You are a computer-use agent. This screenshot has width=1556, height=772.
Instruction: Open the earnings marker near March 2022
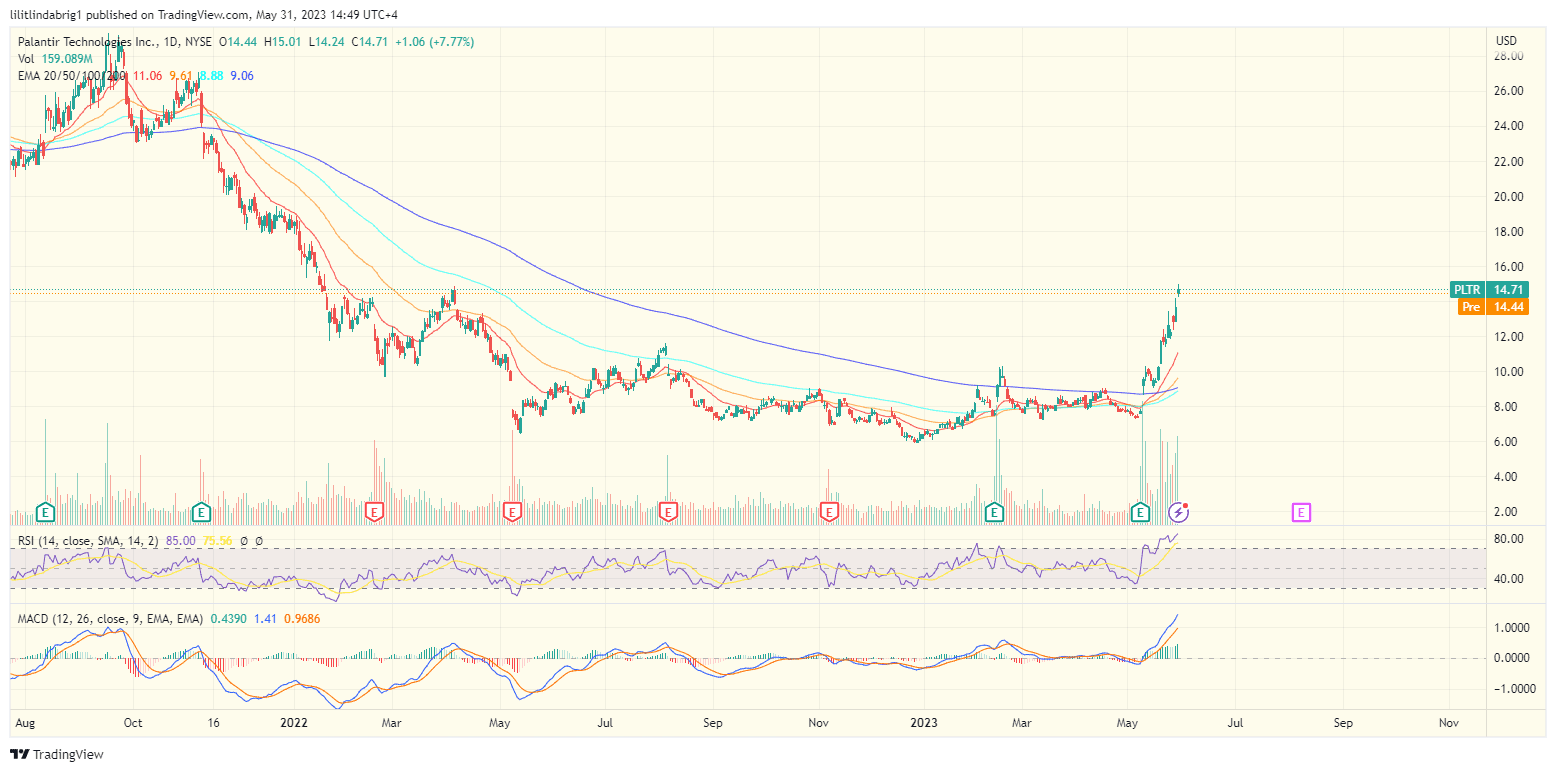[x=374, y=511]
